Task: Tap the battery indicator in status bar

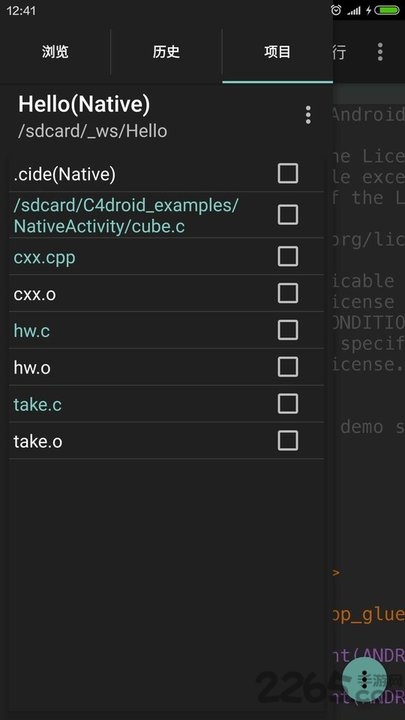Action: pyautogui.click(x=387, y=10)
